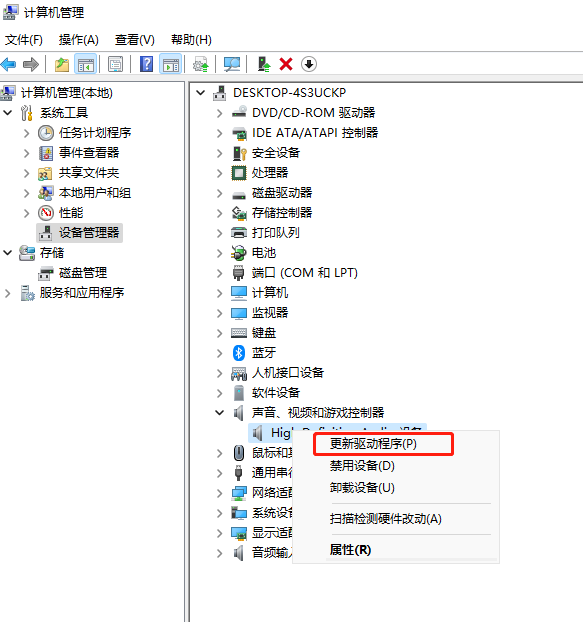This screenshot has width=583, height=622.
Task: Click the security devices key icon
Action: click(x=239, y=153)
